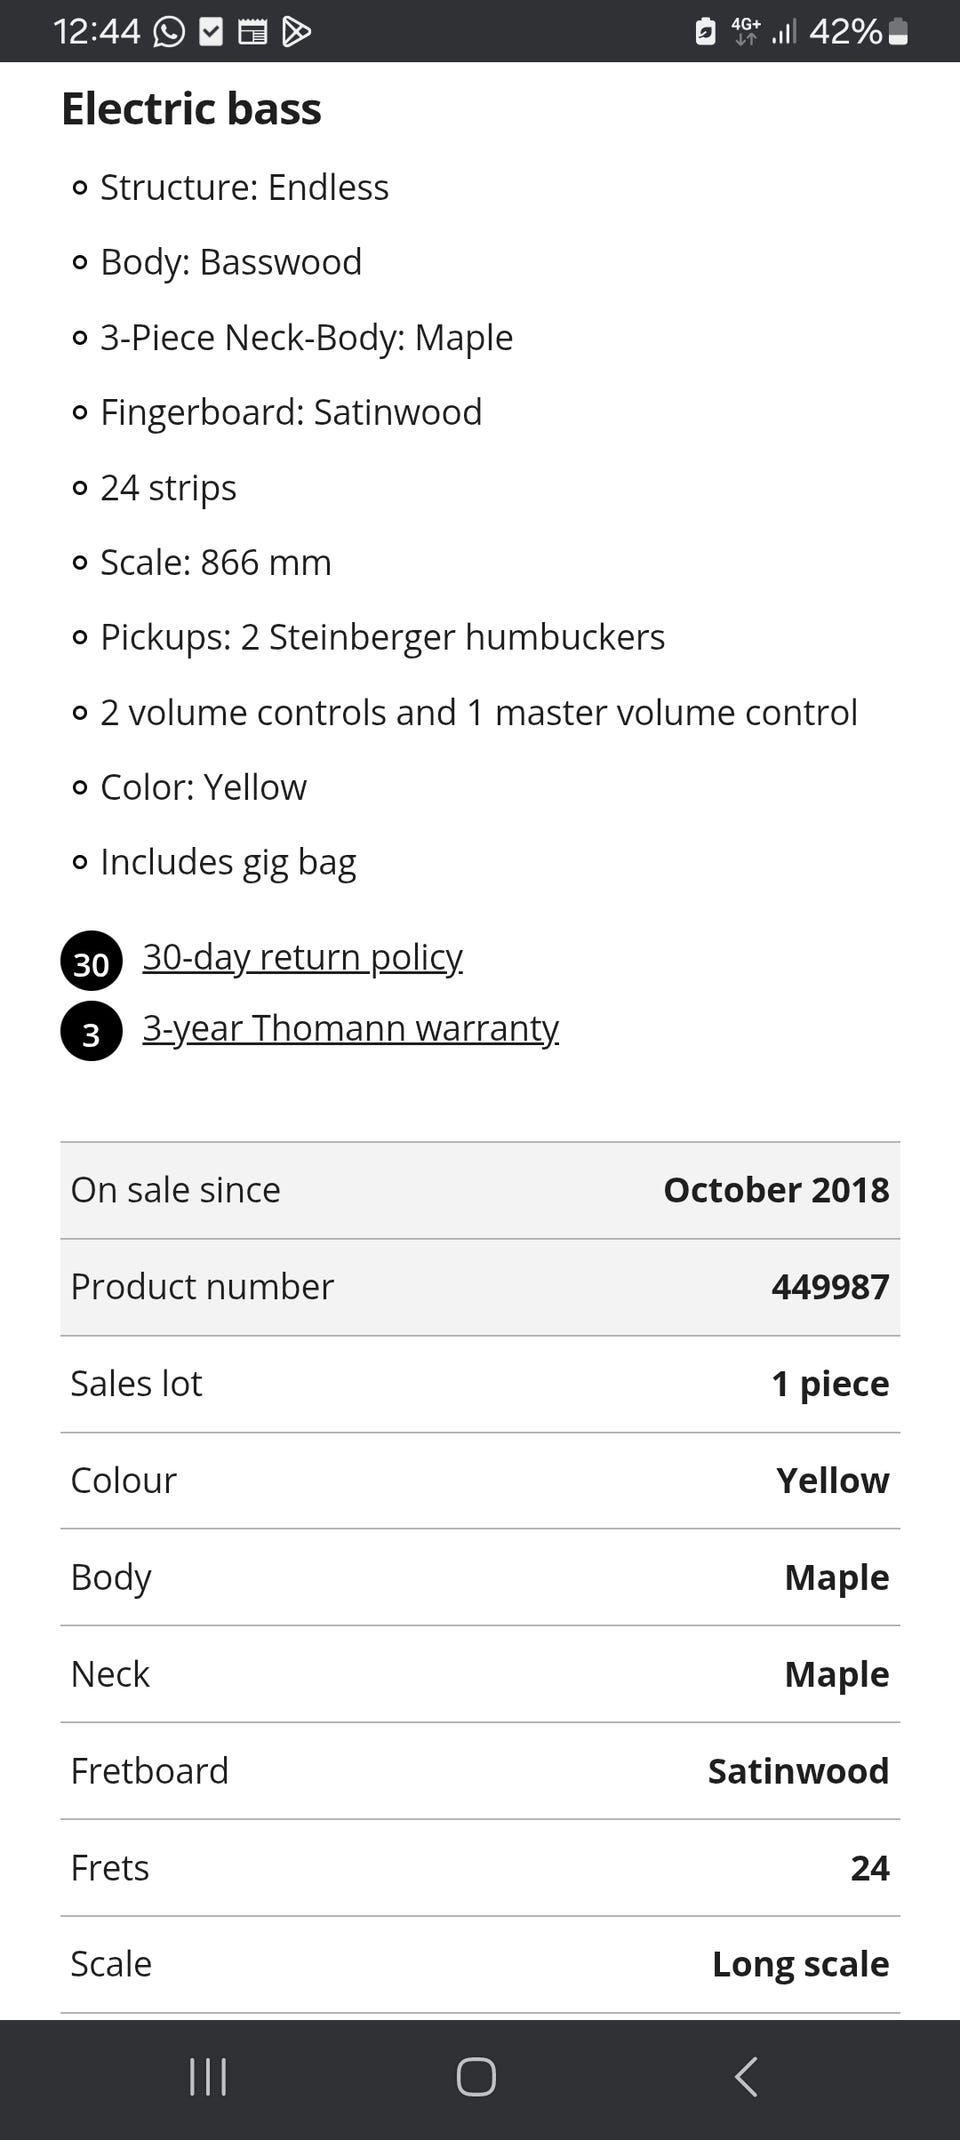
Task: Tap the Play Store notification icon
Action: coord(296,32)
